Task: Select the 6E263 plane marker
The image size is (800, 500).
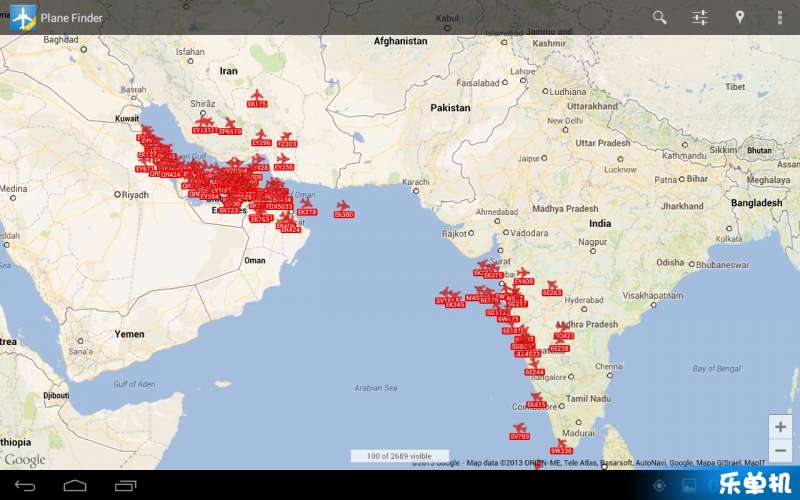Action: click(552, 288)
